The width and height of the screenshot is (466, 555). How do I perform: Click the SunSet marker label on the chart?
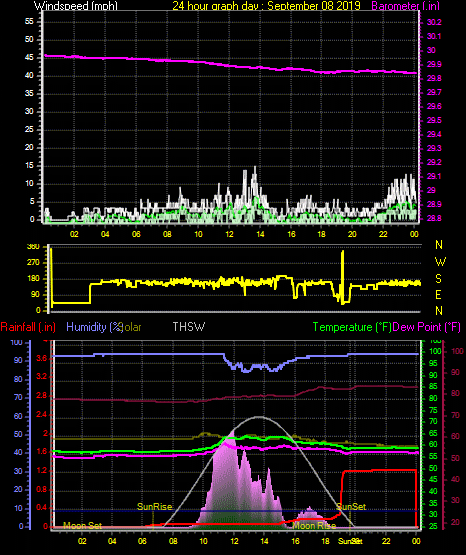click(351, 507)
